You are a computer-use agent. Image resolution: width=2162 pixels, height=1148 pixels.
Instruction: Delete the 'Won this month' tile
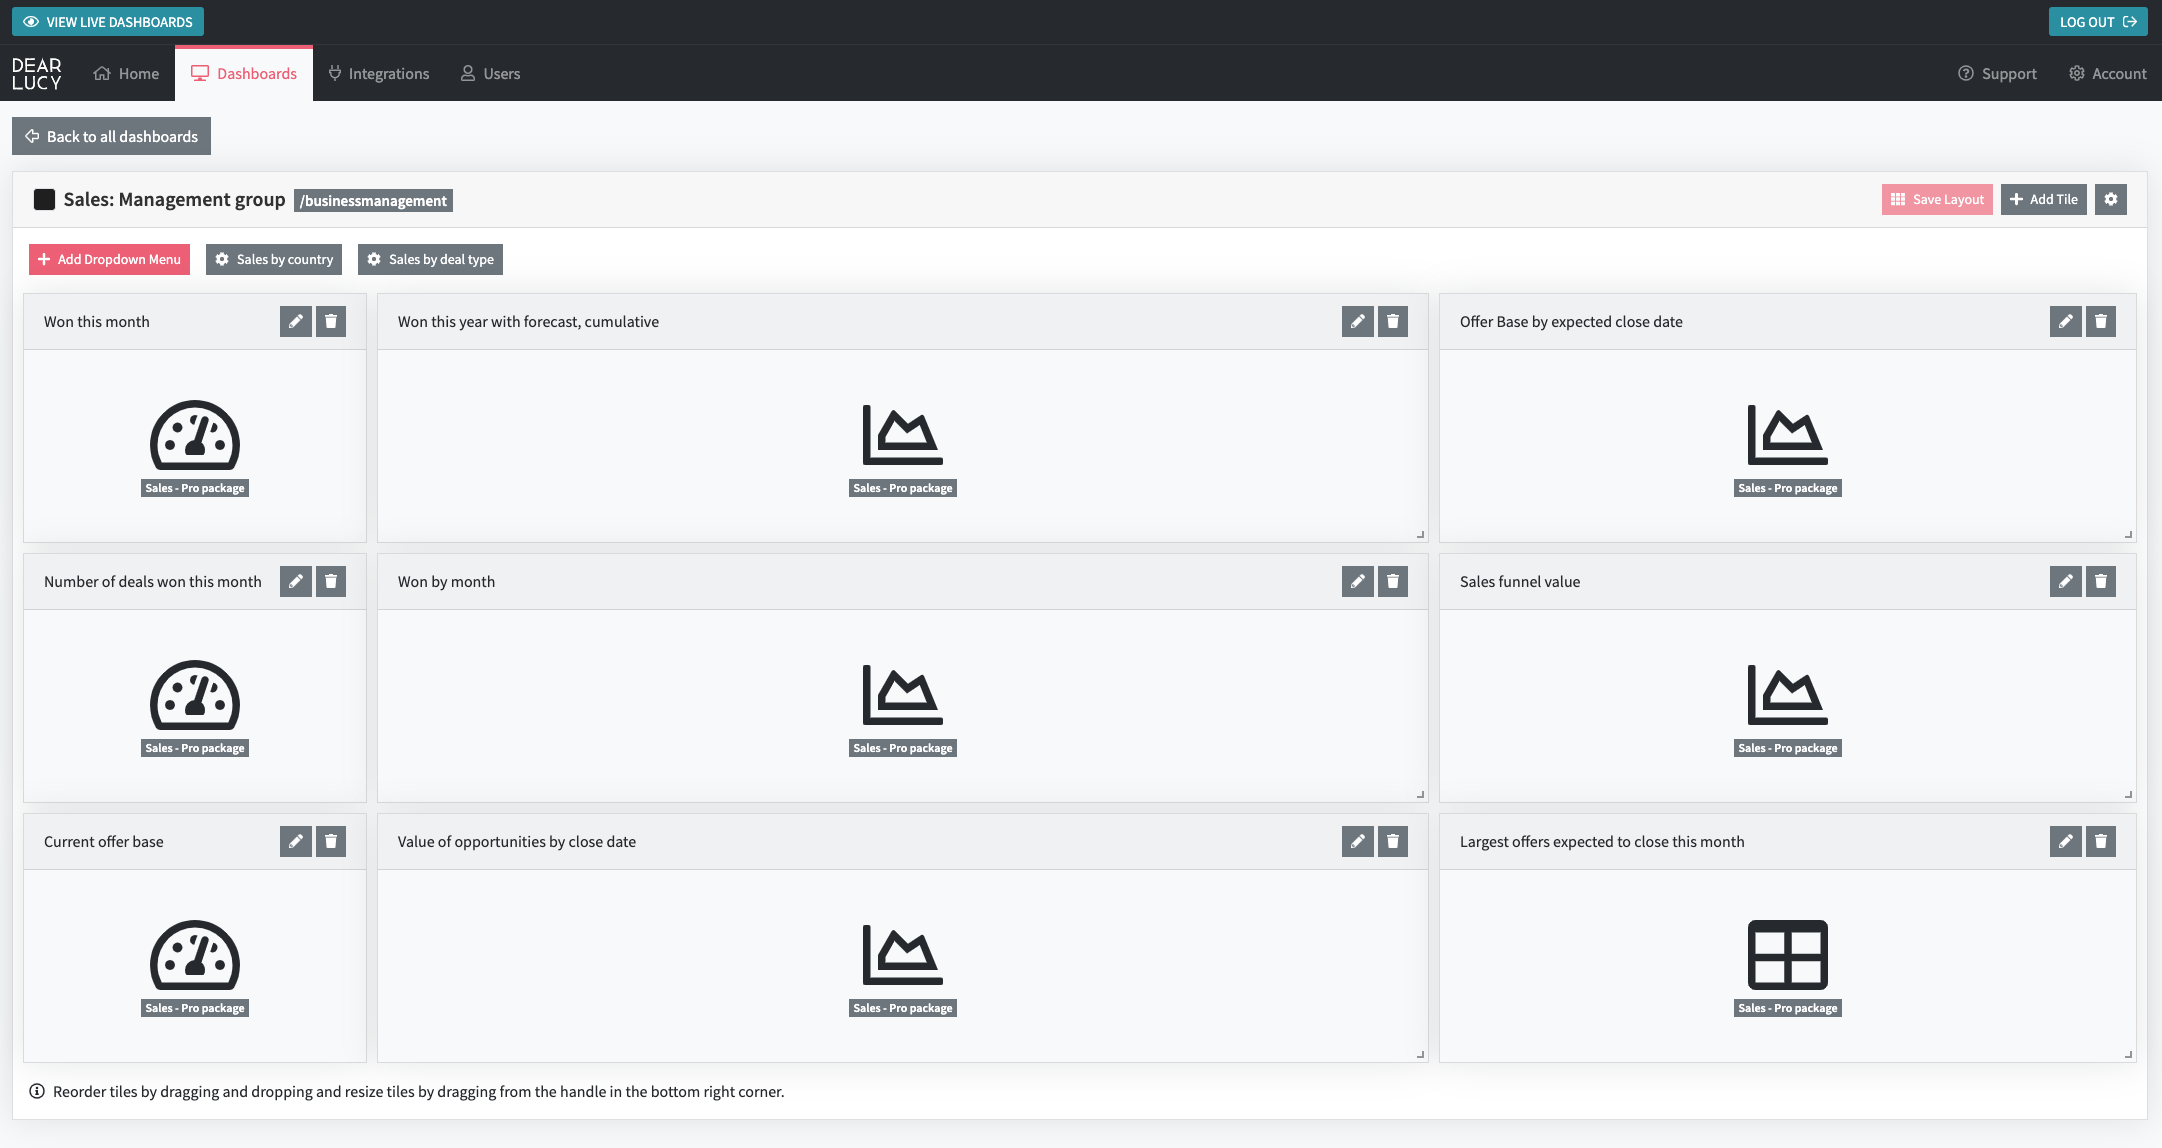coord(331,321)
